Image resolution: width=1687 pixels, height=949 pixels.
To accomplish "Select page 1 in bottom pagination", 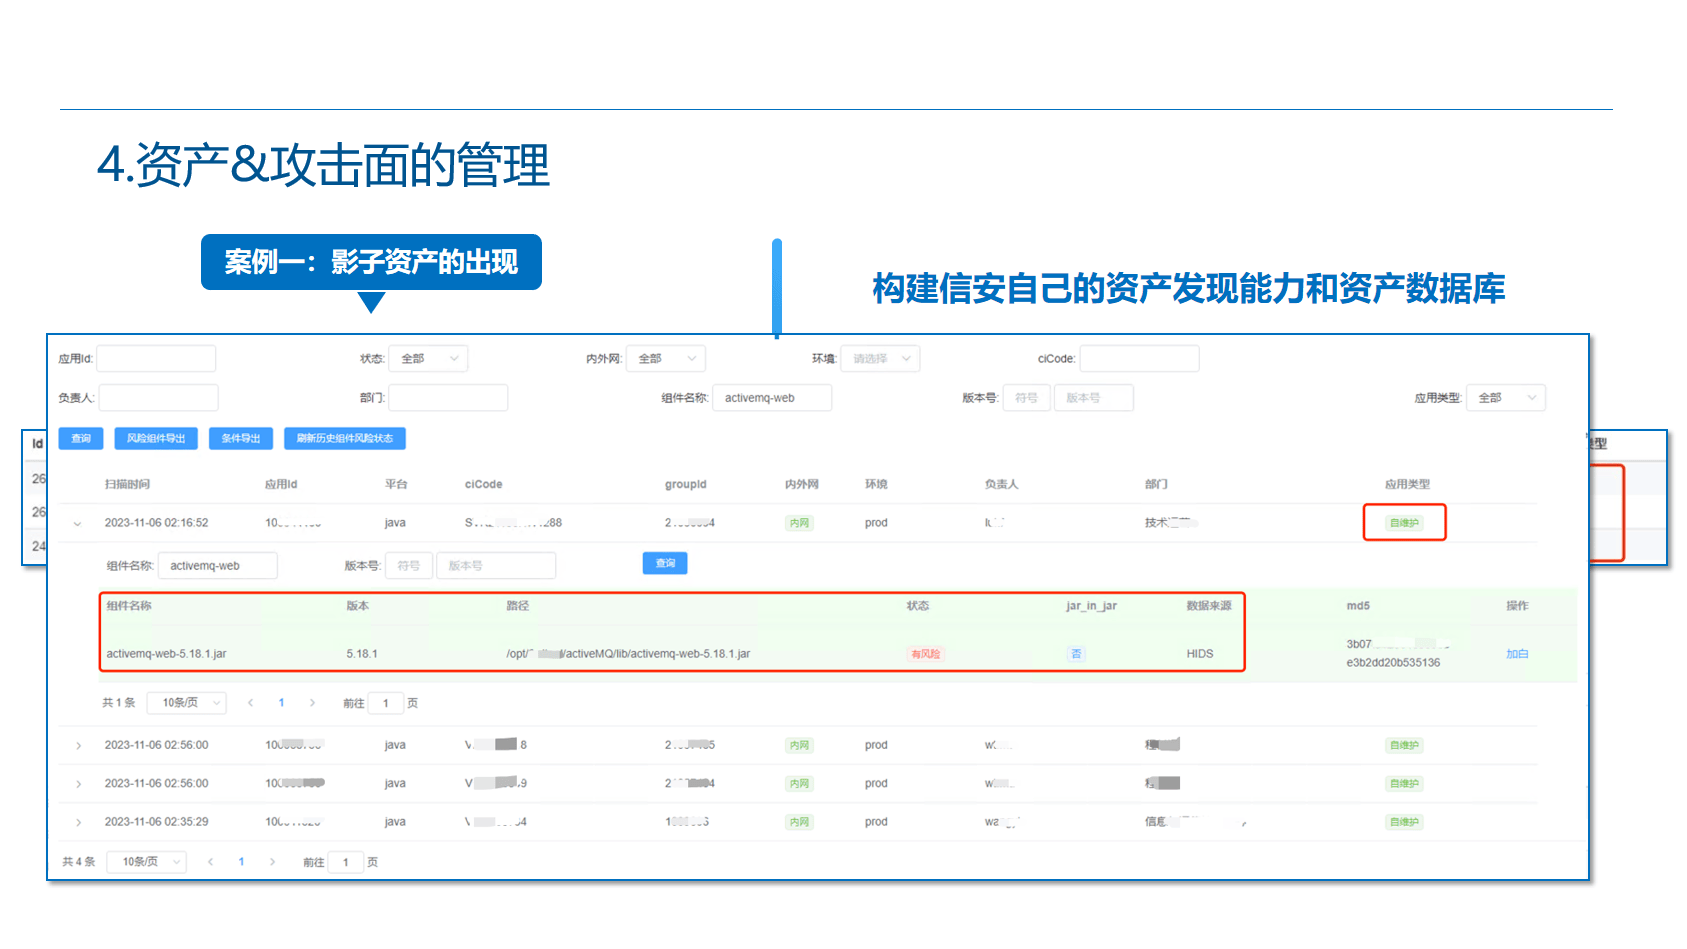I will click(241, 861).
